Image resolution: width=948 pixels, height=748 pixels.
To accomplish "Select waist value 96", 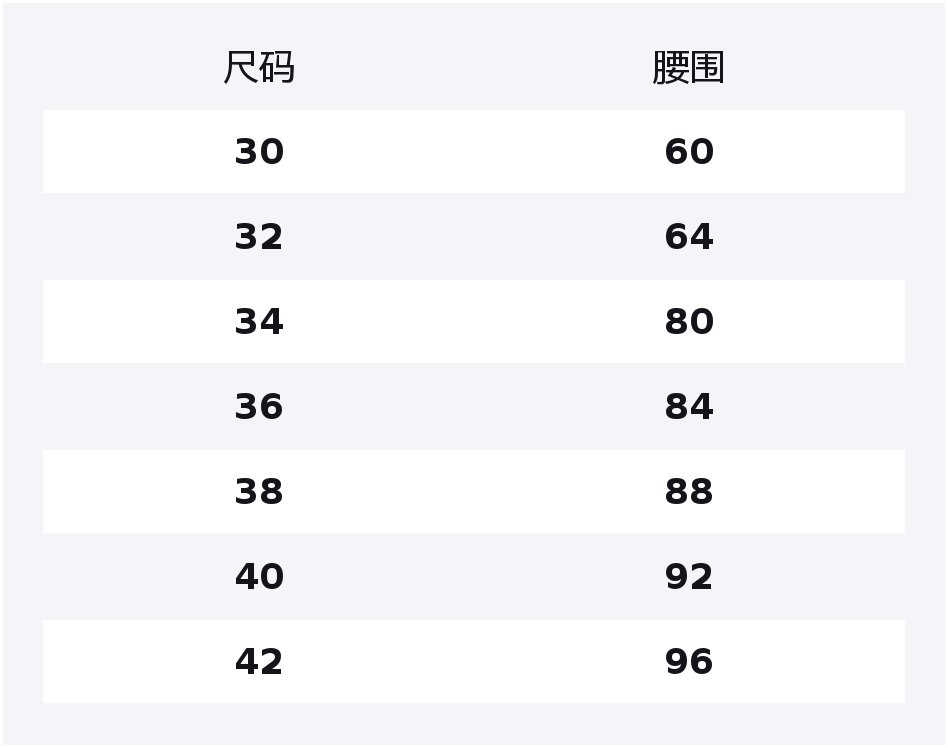I will tap(688, 662).
